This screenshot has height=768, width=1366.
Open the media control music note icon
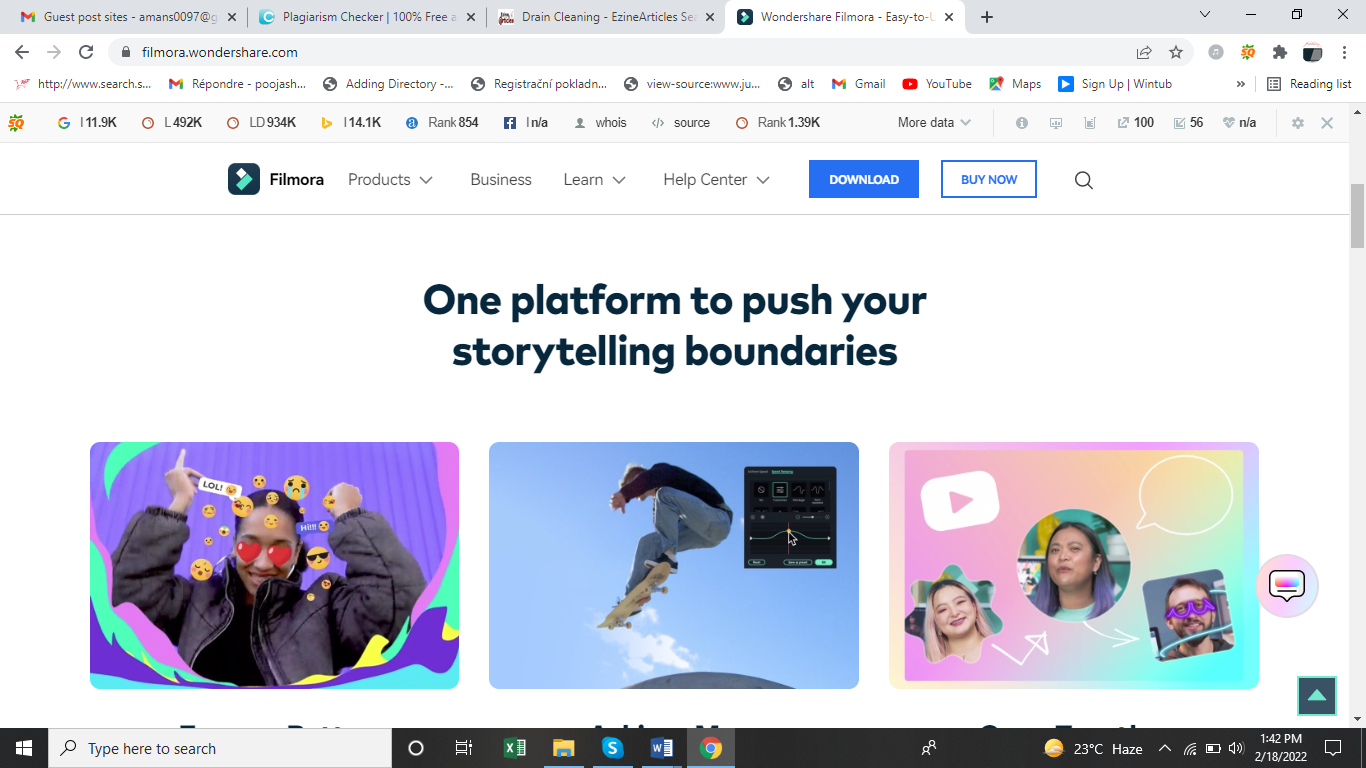click(x=1216, y=52)
